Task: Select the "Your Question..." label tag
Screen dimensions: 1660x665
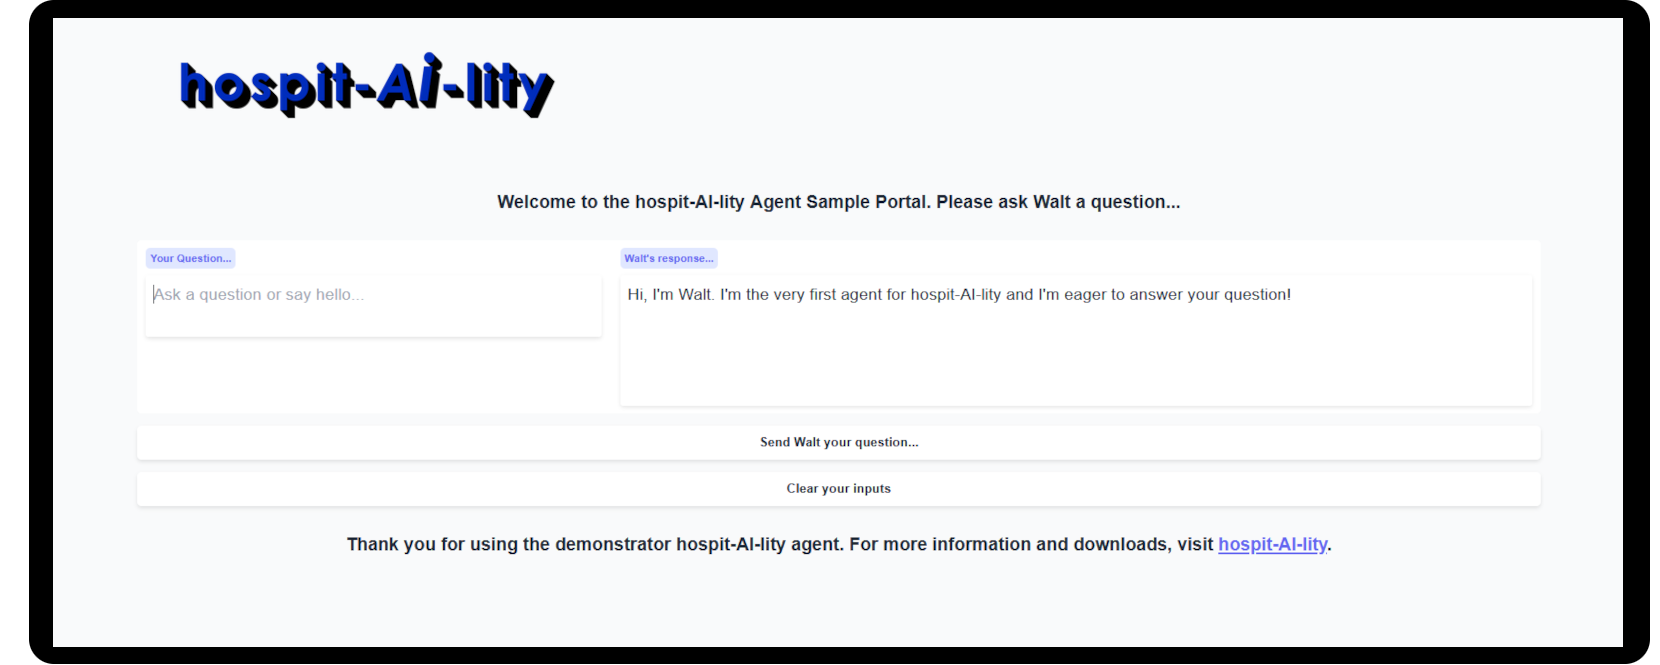Action: [x=191, y=258]
